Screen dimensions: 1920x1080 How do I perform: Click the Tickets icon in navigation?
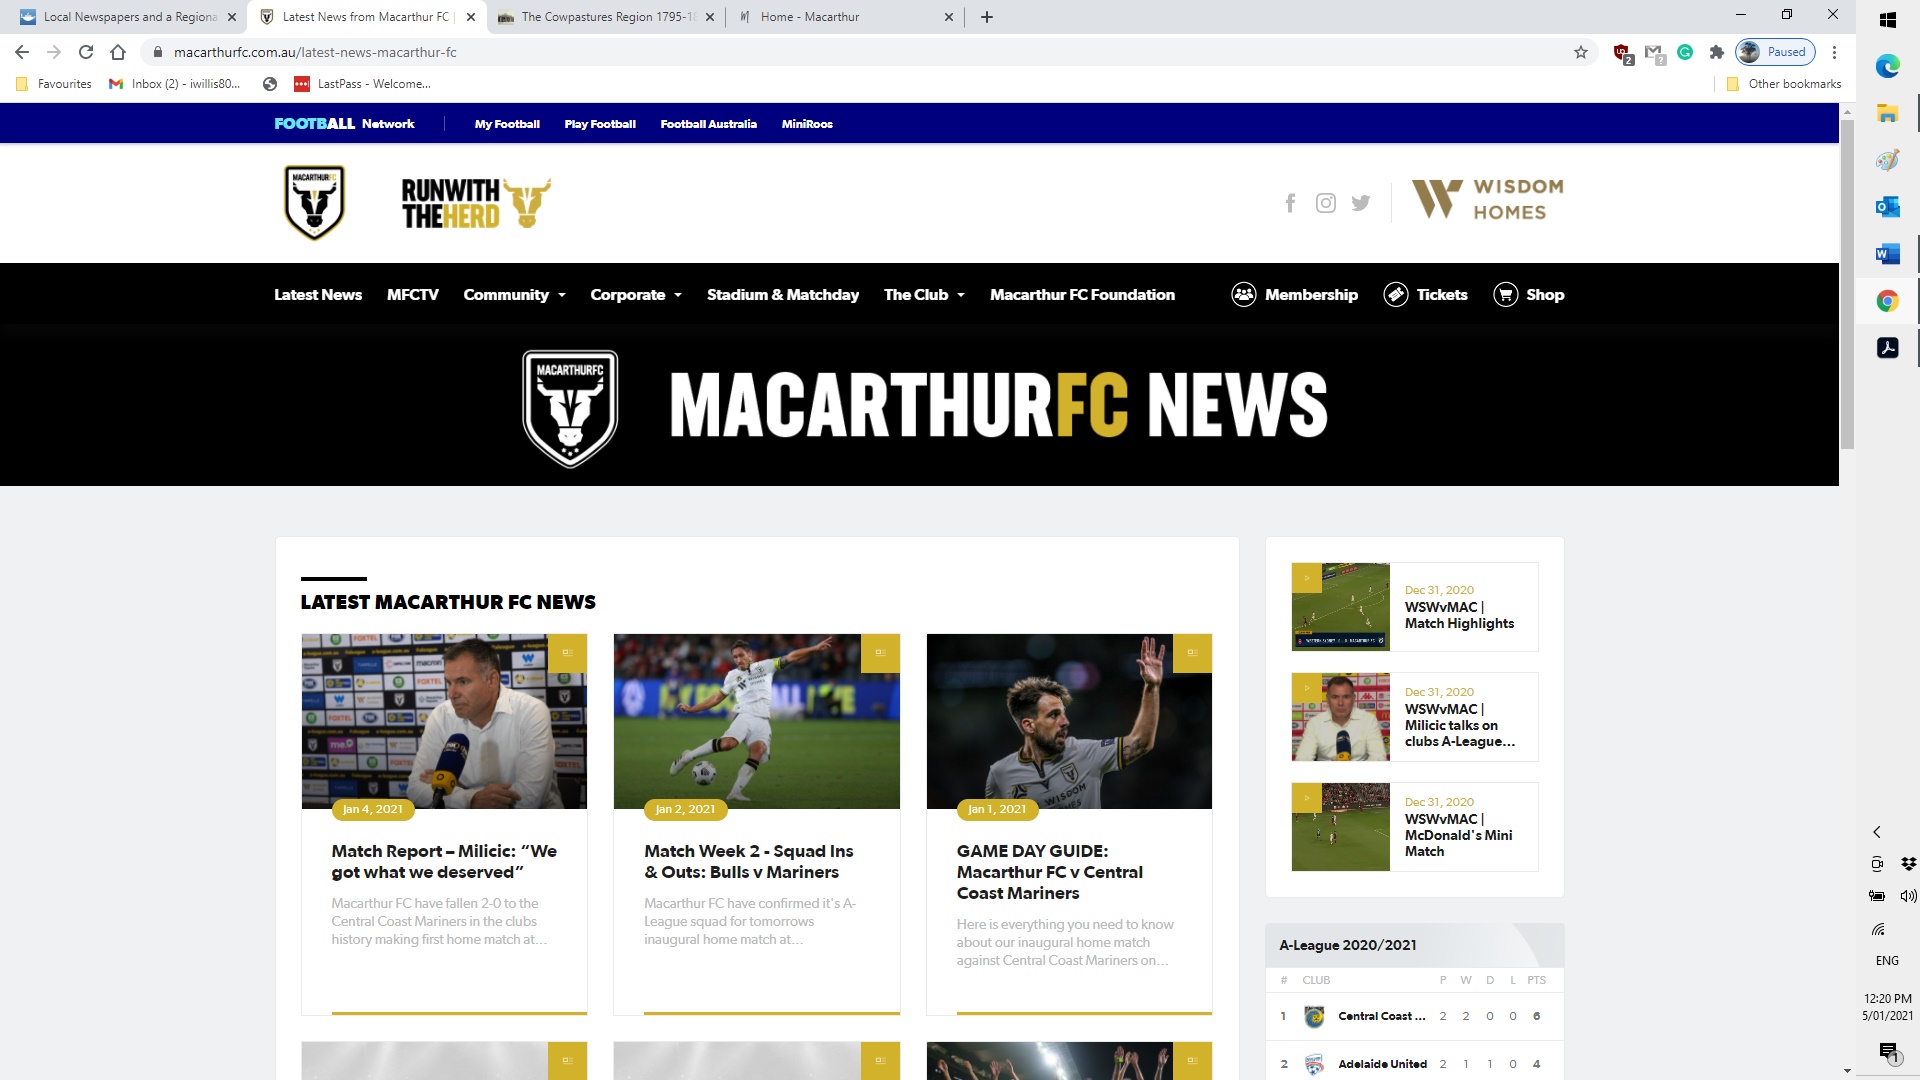click(1395, 294)
